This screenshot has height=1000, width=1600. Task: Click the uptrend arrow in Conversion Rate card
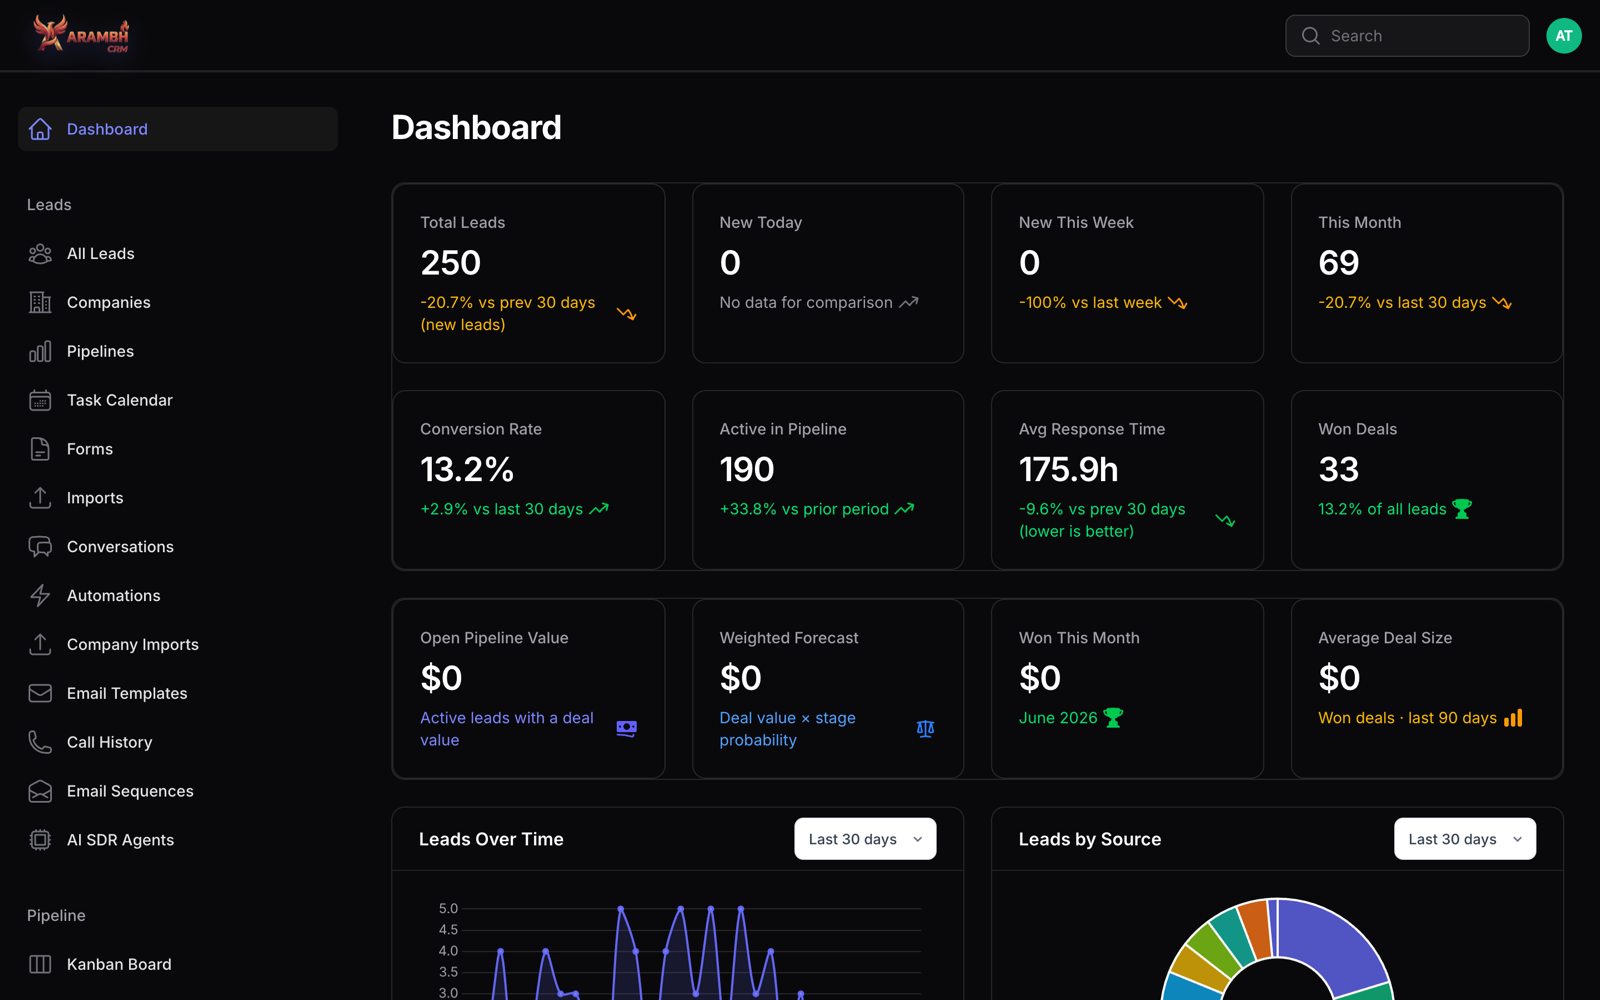(x=599, y=509)
